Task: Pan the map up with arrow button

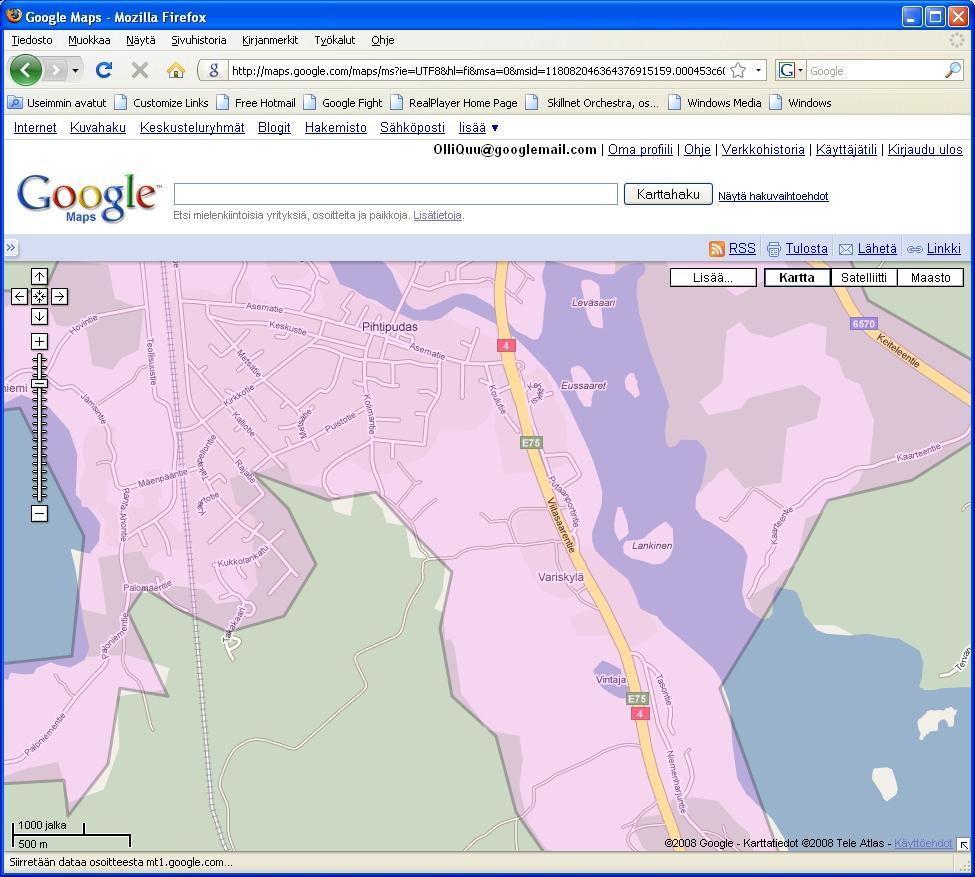Action: pos(39,276)
